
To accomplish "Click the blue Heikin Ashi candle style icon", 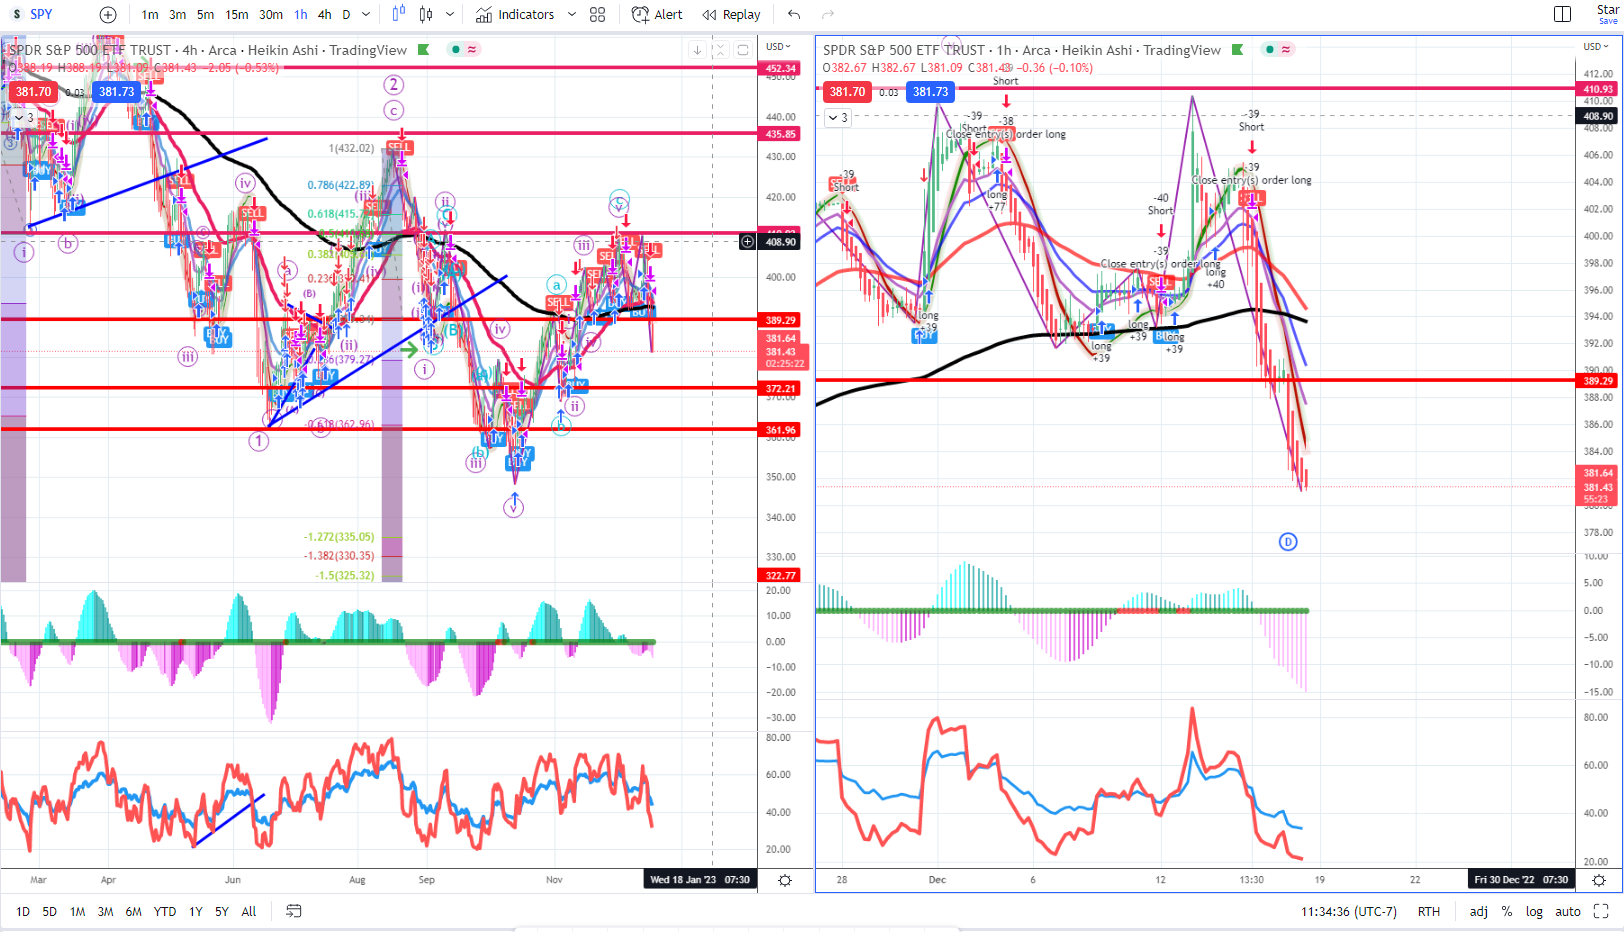I will pyautogui.click(x=399, y=14).
